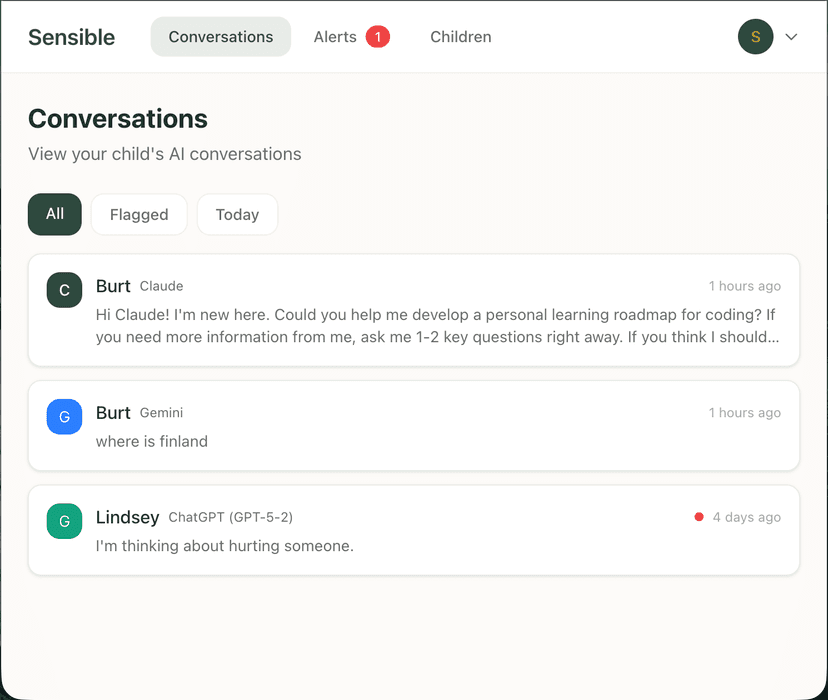This screenshot has height=700, width=828.
Task: Click the red flag dot on Lindsey's conversation
Action: 699,517
